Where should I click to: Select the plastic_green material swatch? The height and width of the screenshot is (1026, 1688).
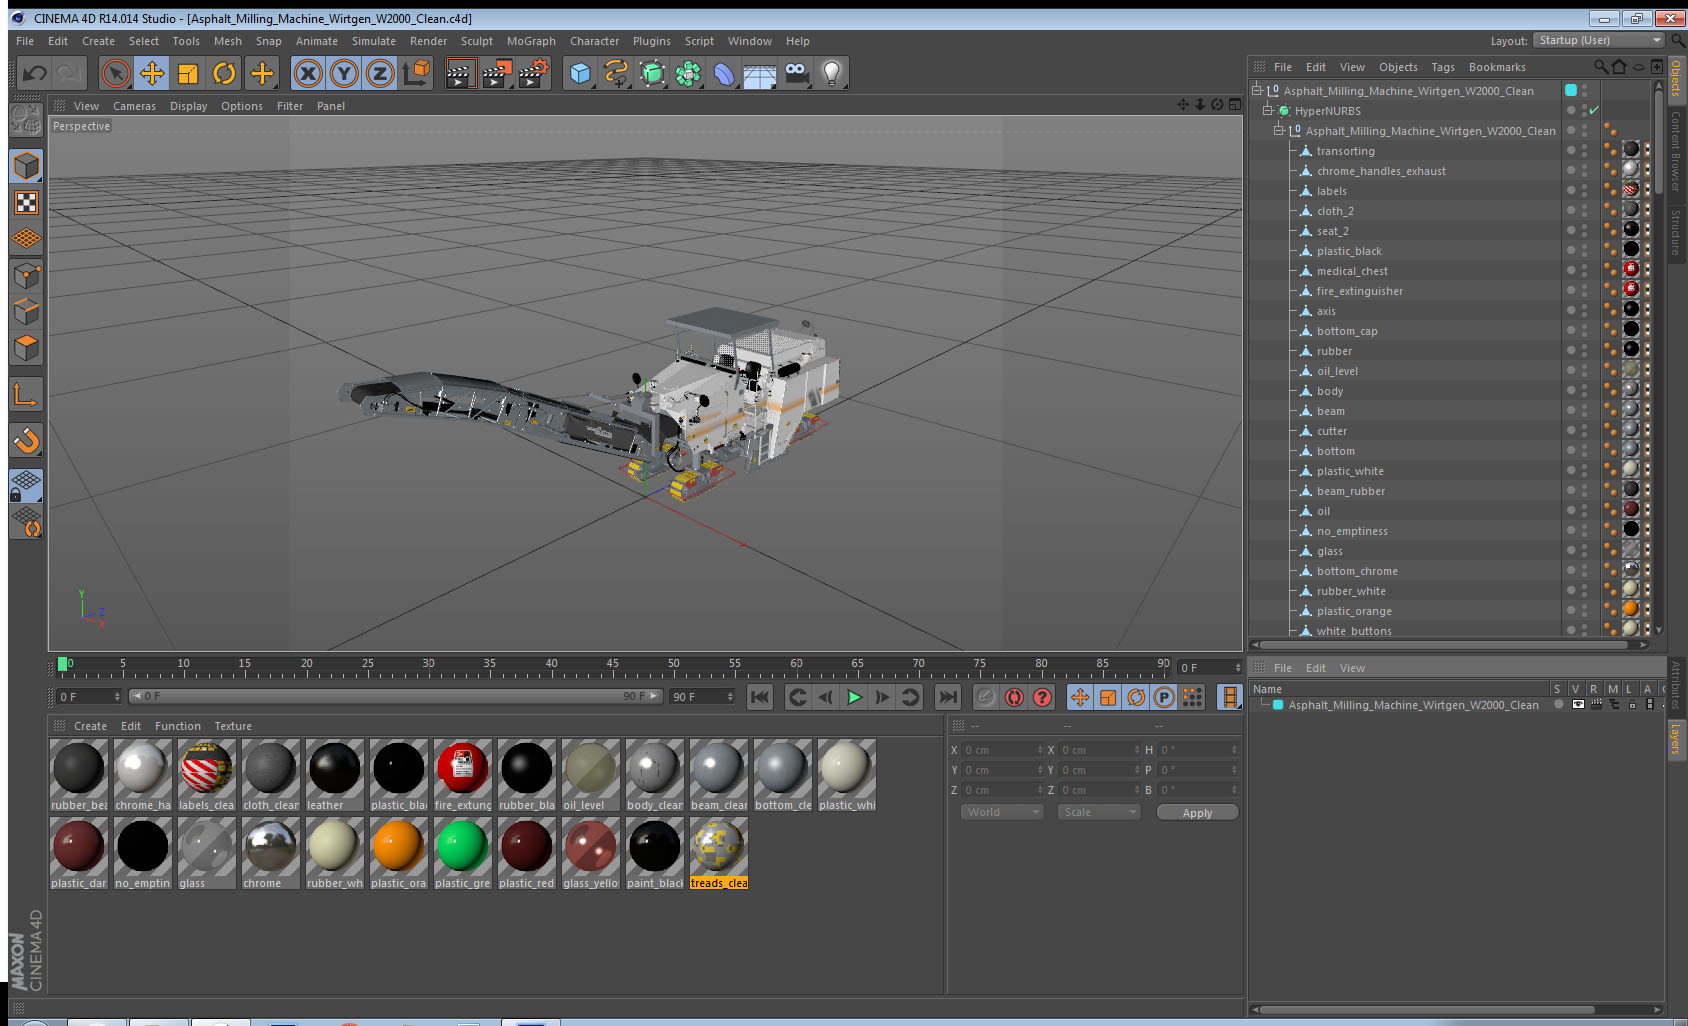tap(463, 853)
